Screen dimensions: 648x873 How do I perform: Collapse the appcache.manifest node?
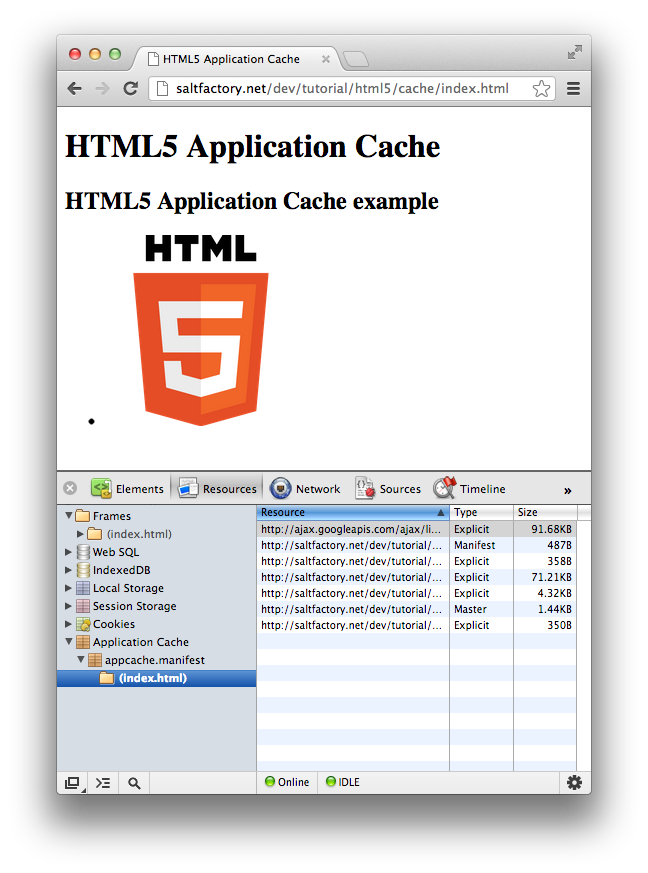(x=81, y=659)
